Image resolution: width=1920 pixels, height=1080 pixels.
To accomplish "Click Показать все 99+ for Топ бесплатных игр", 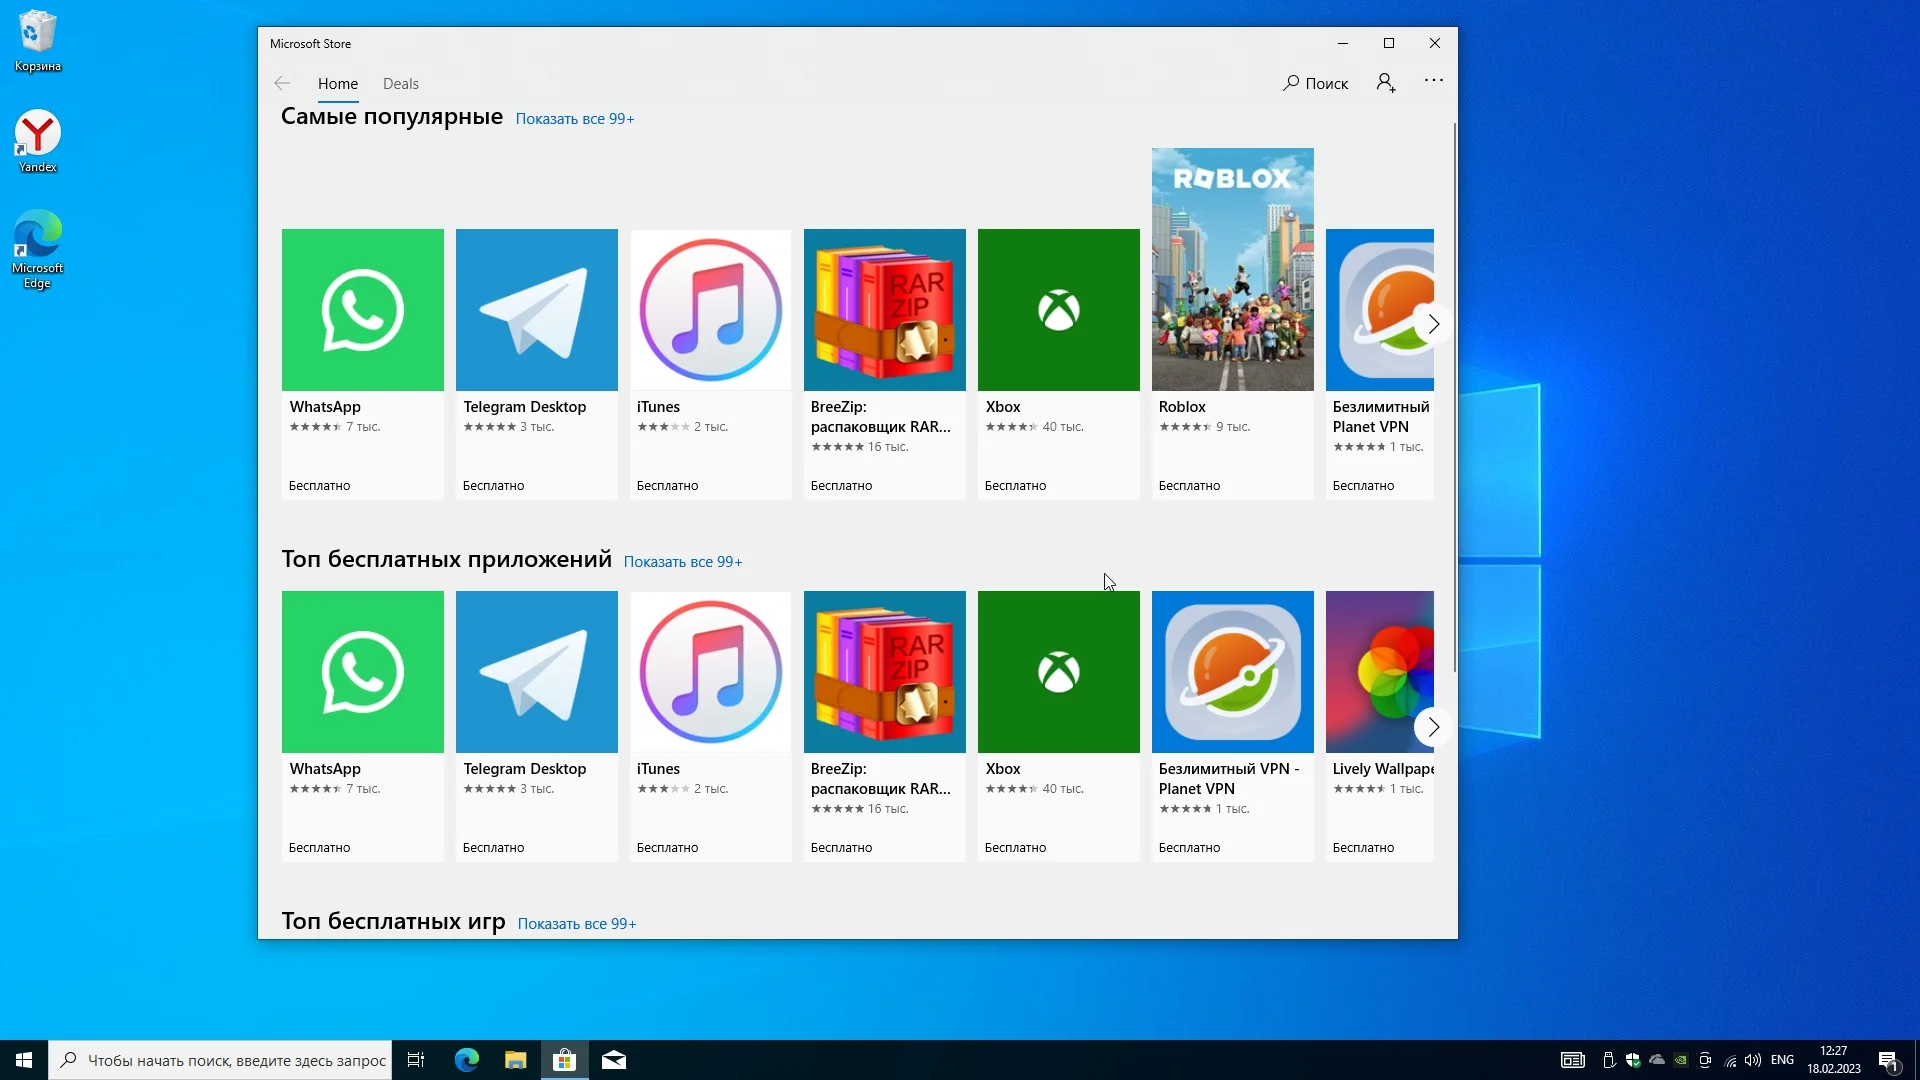I will (576, 924).
